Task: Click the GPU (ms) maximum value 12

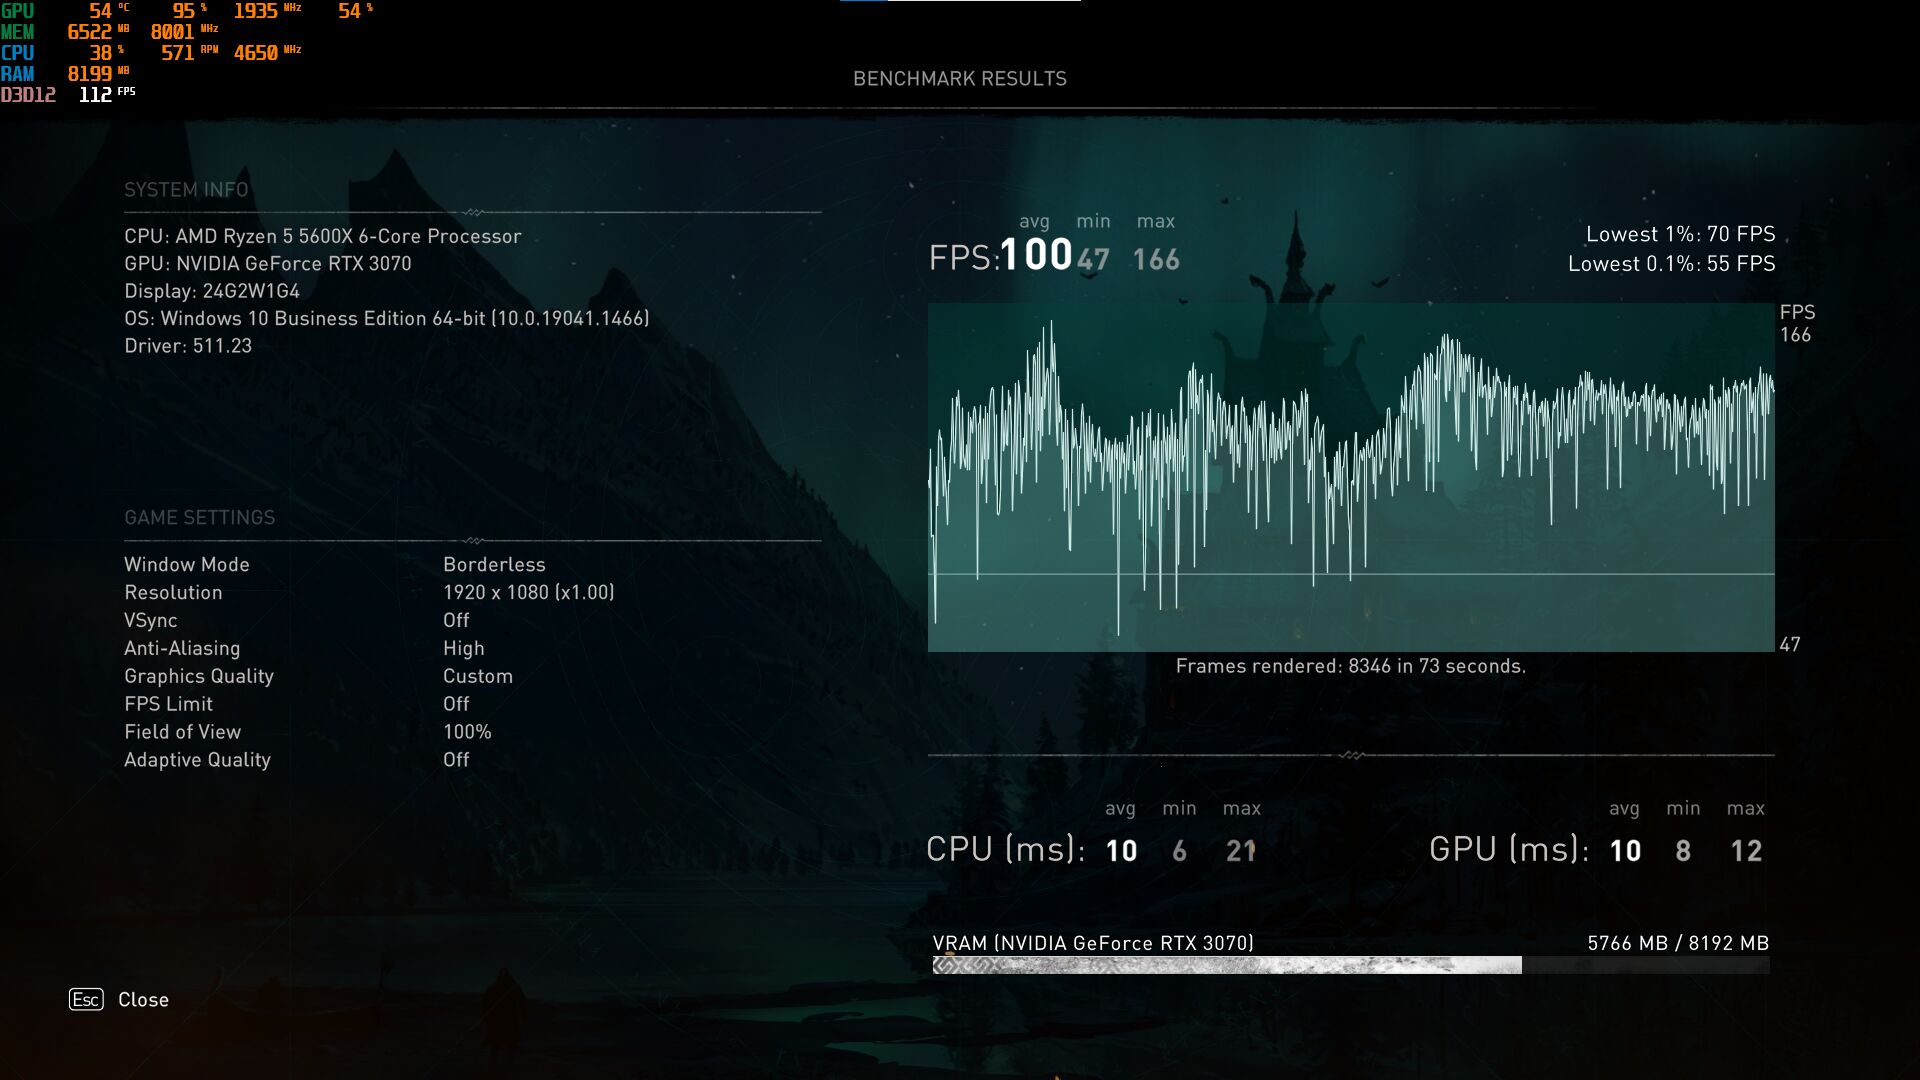Action: [1746, 851]
